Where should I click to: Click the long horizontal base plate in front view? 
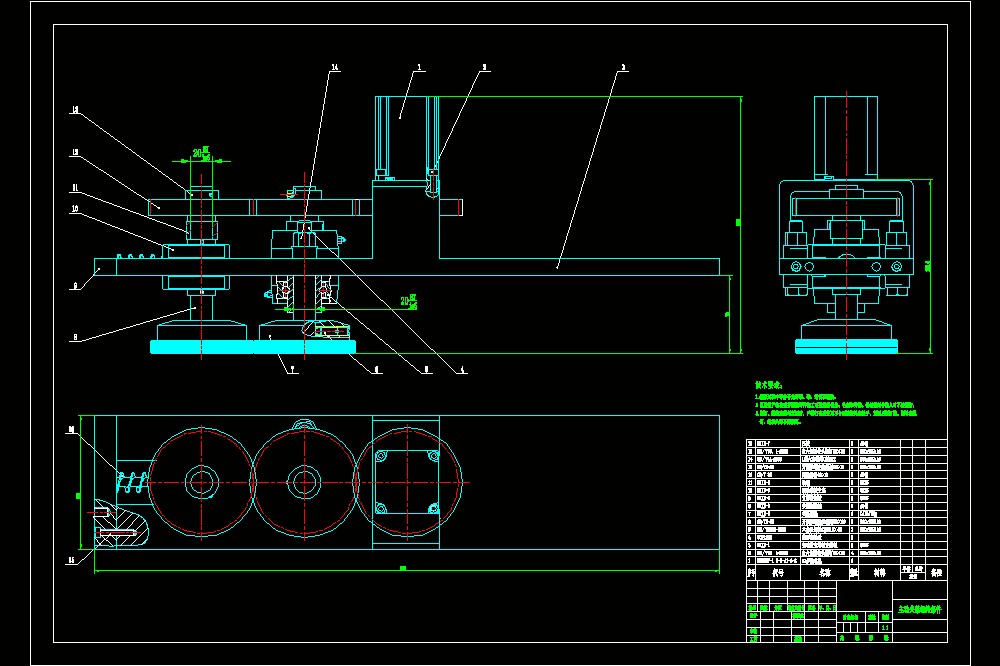[407, 267]
